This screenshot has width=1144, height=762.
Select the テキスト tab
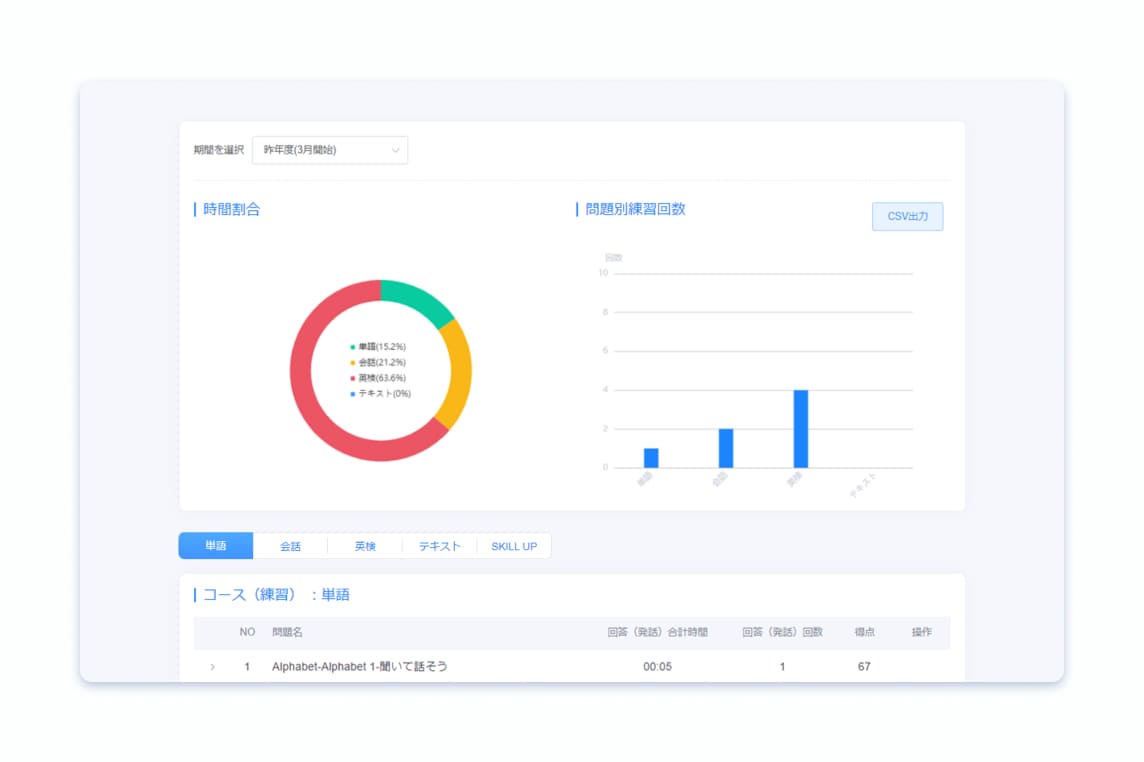440,546
